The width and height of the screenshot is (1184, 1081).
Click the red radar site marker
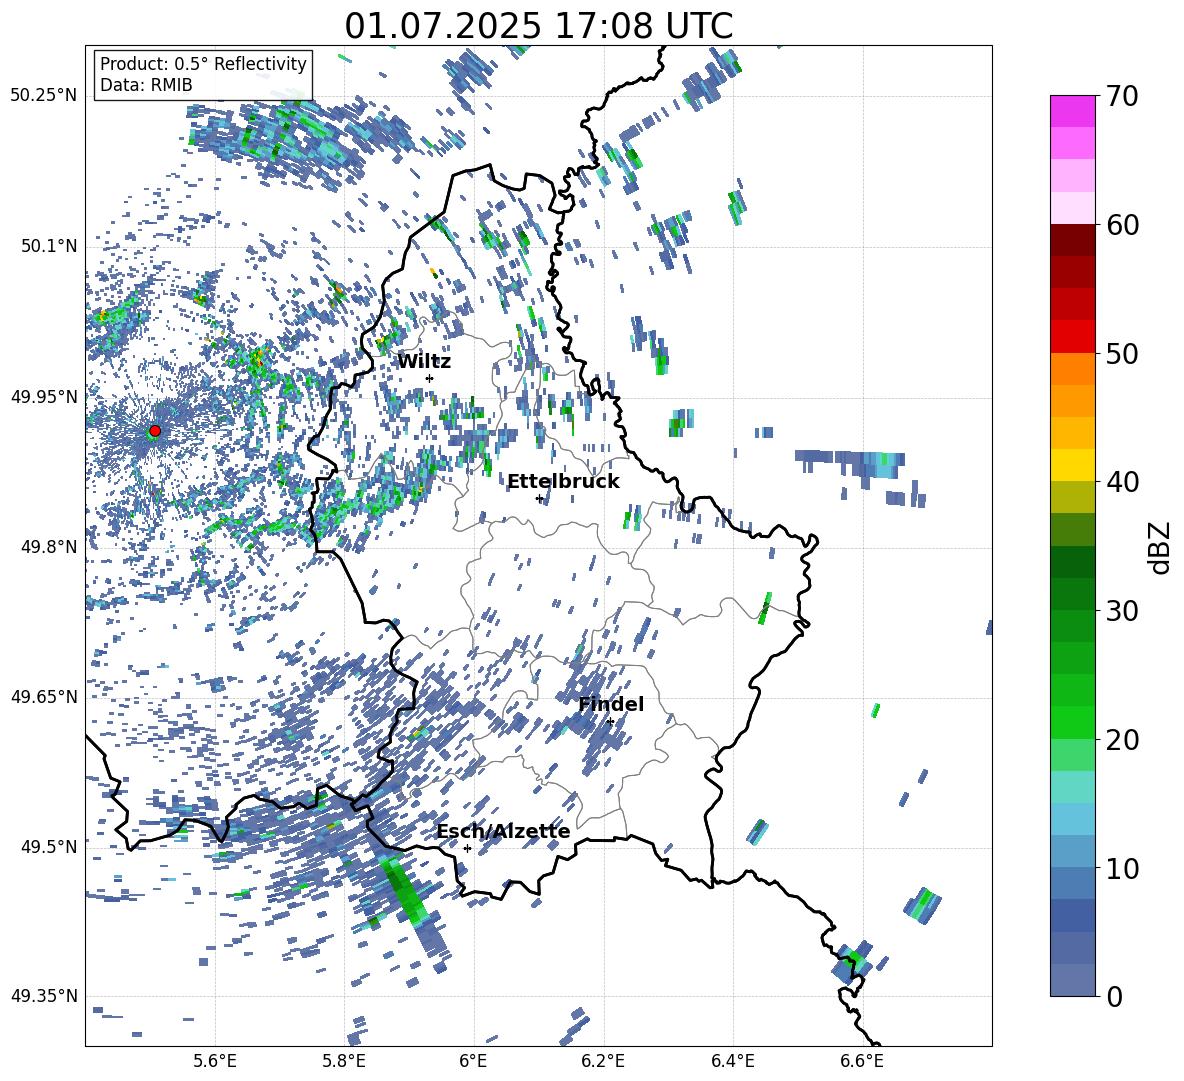pos(155,431)
